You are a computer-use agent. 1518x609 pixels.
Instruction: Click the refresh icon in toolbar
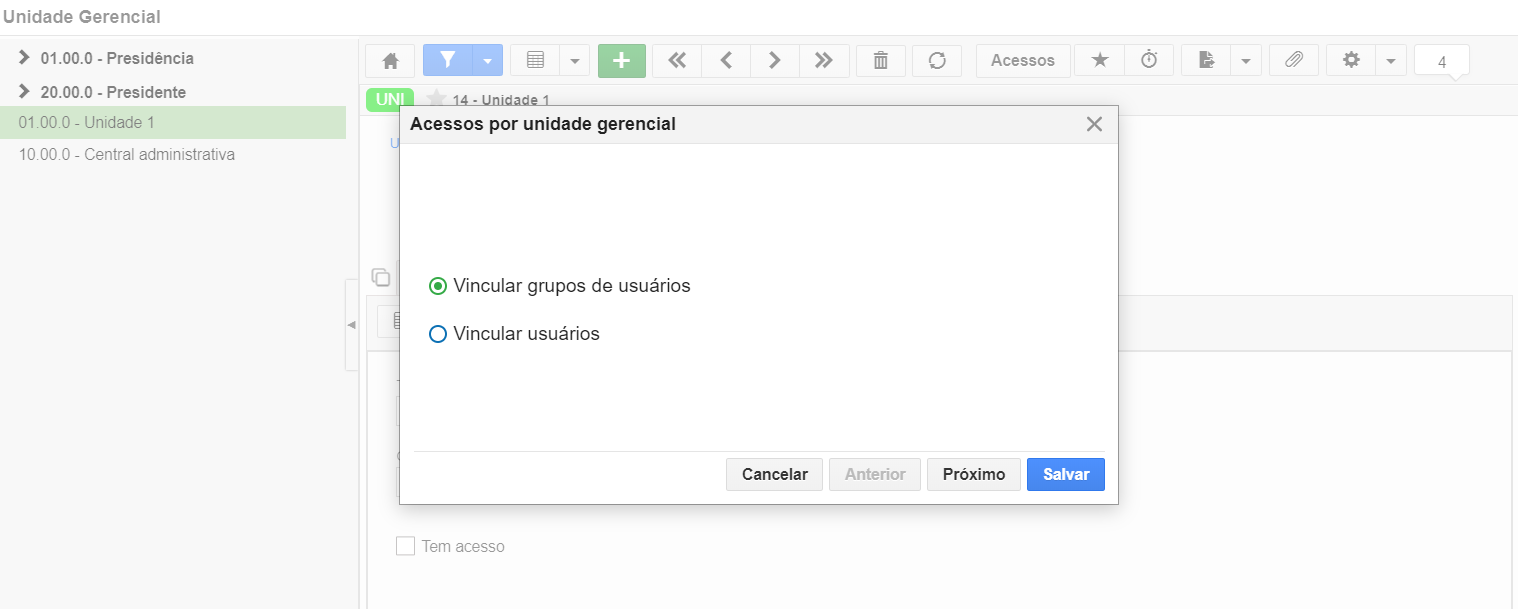(937, 61)
